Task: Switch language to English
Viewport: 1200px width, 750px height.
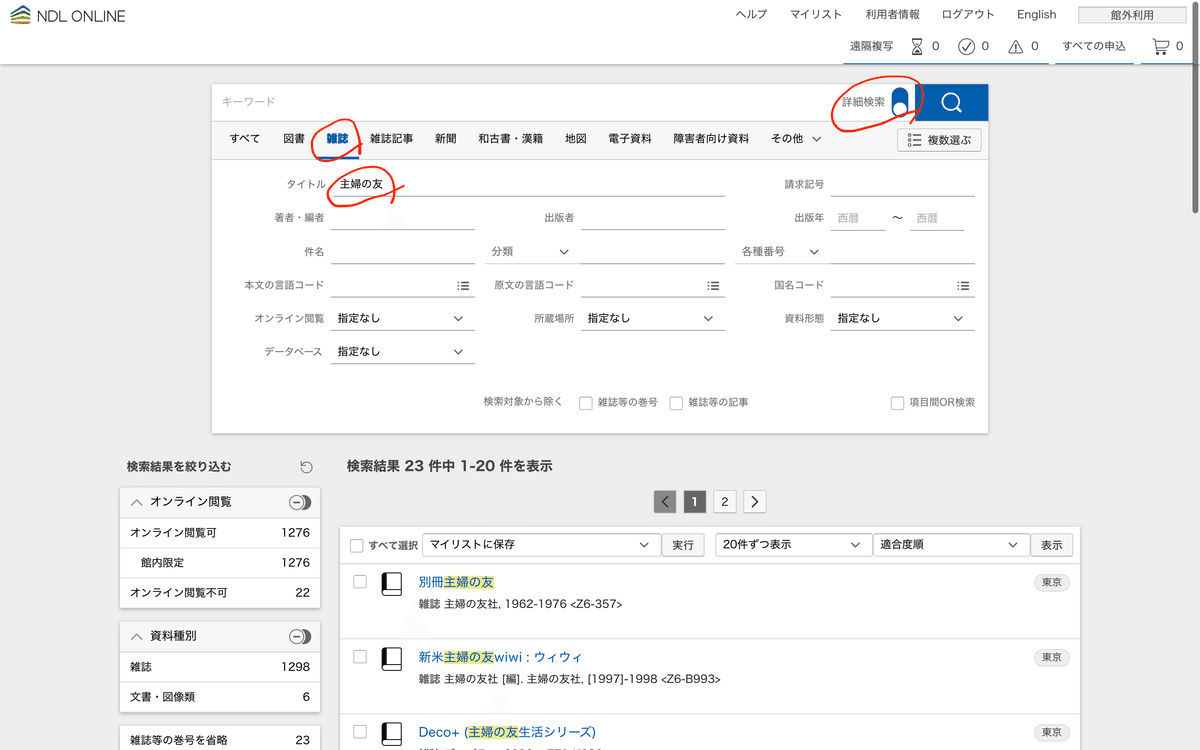Action: 1037,14
